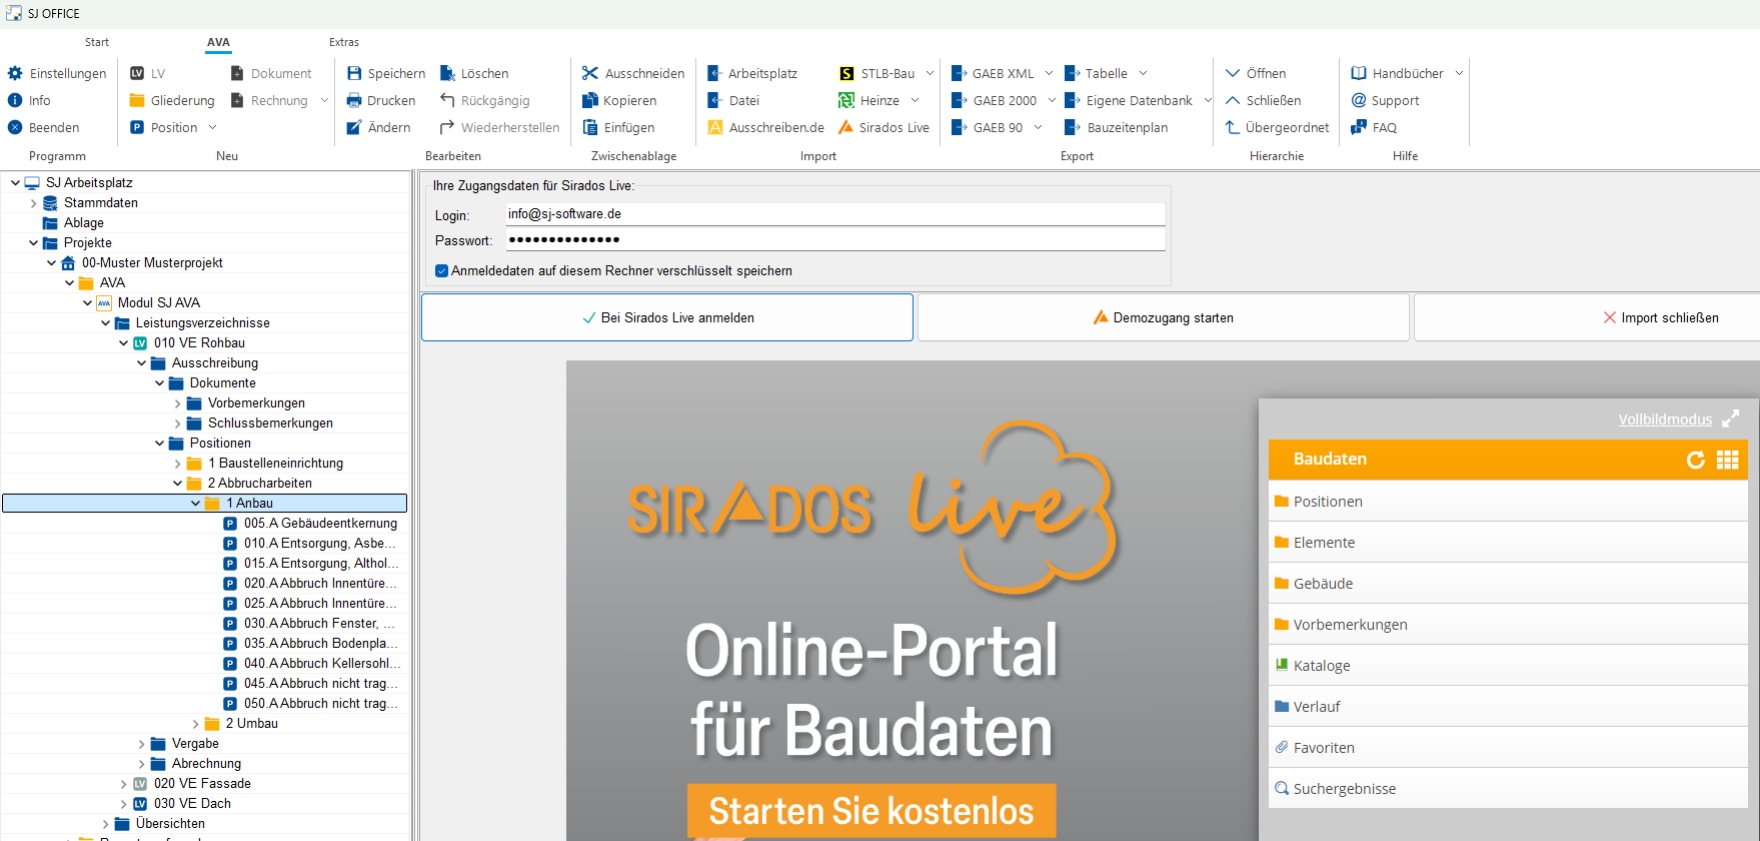
Task: Open the Baudaten grid view icon
Action: (1728, 460)
